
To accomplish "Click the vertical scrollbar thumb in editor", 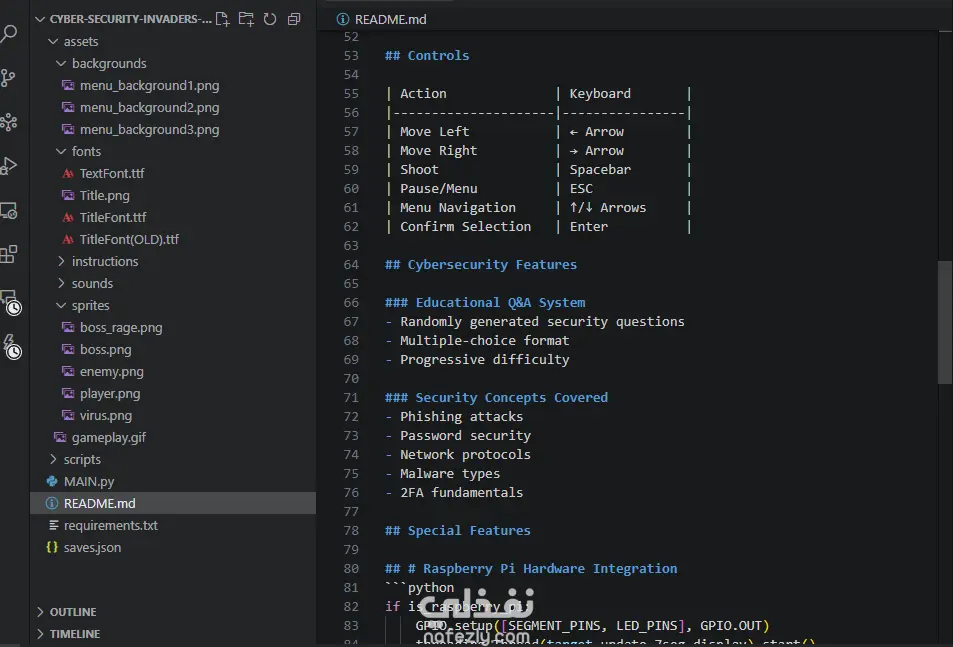I will 944,322.
